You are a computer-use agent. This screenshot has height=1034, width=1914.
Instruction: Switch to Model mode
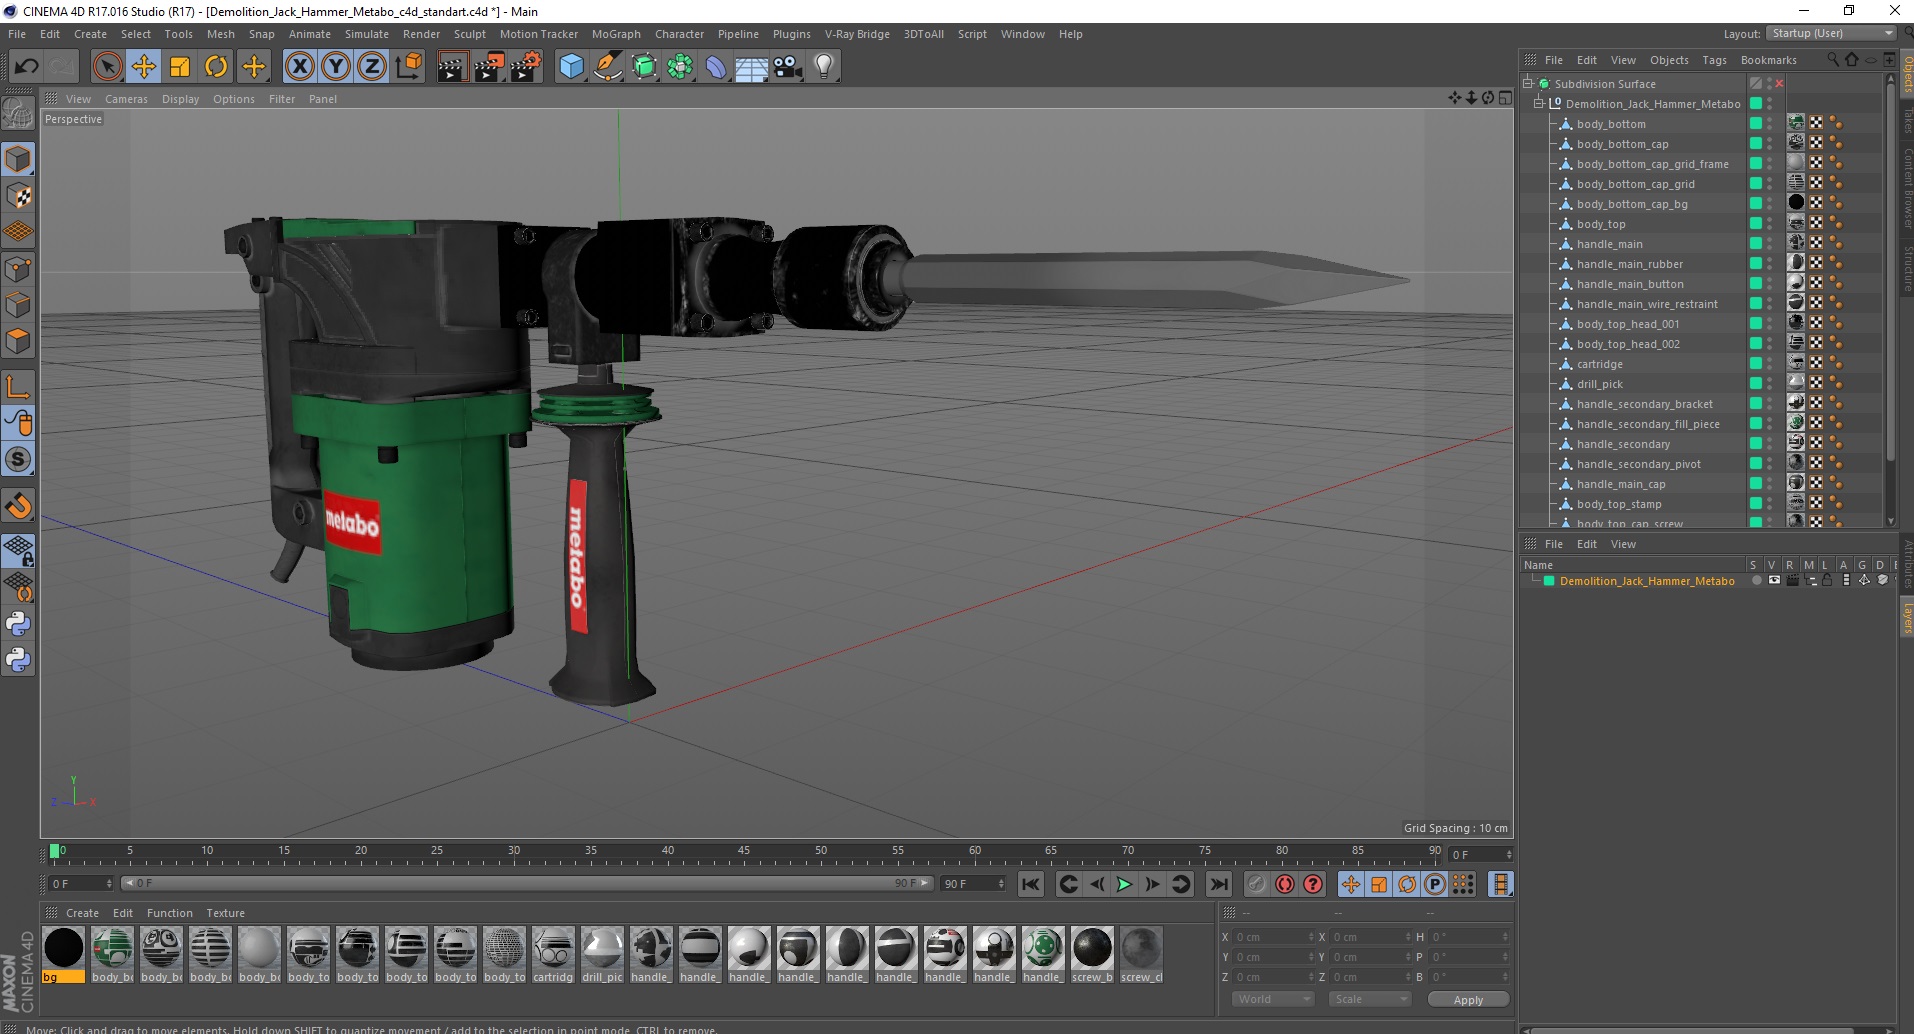(x=18, y=159)
